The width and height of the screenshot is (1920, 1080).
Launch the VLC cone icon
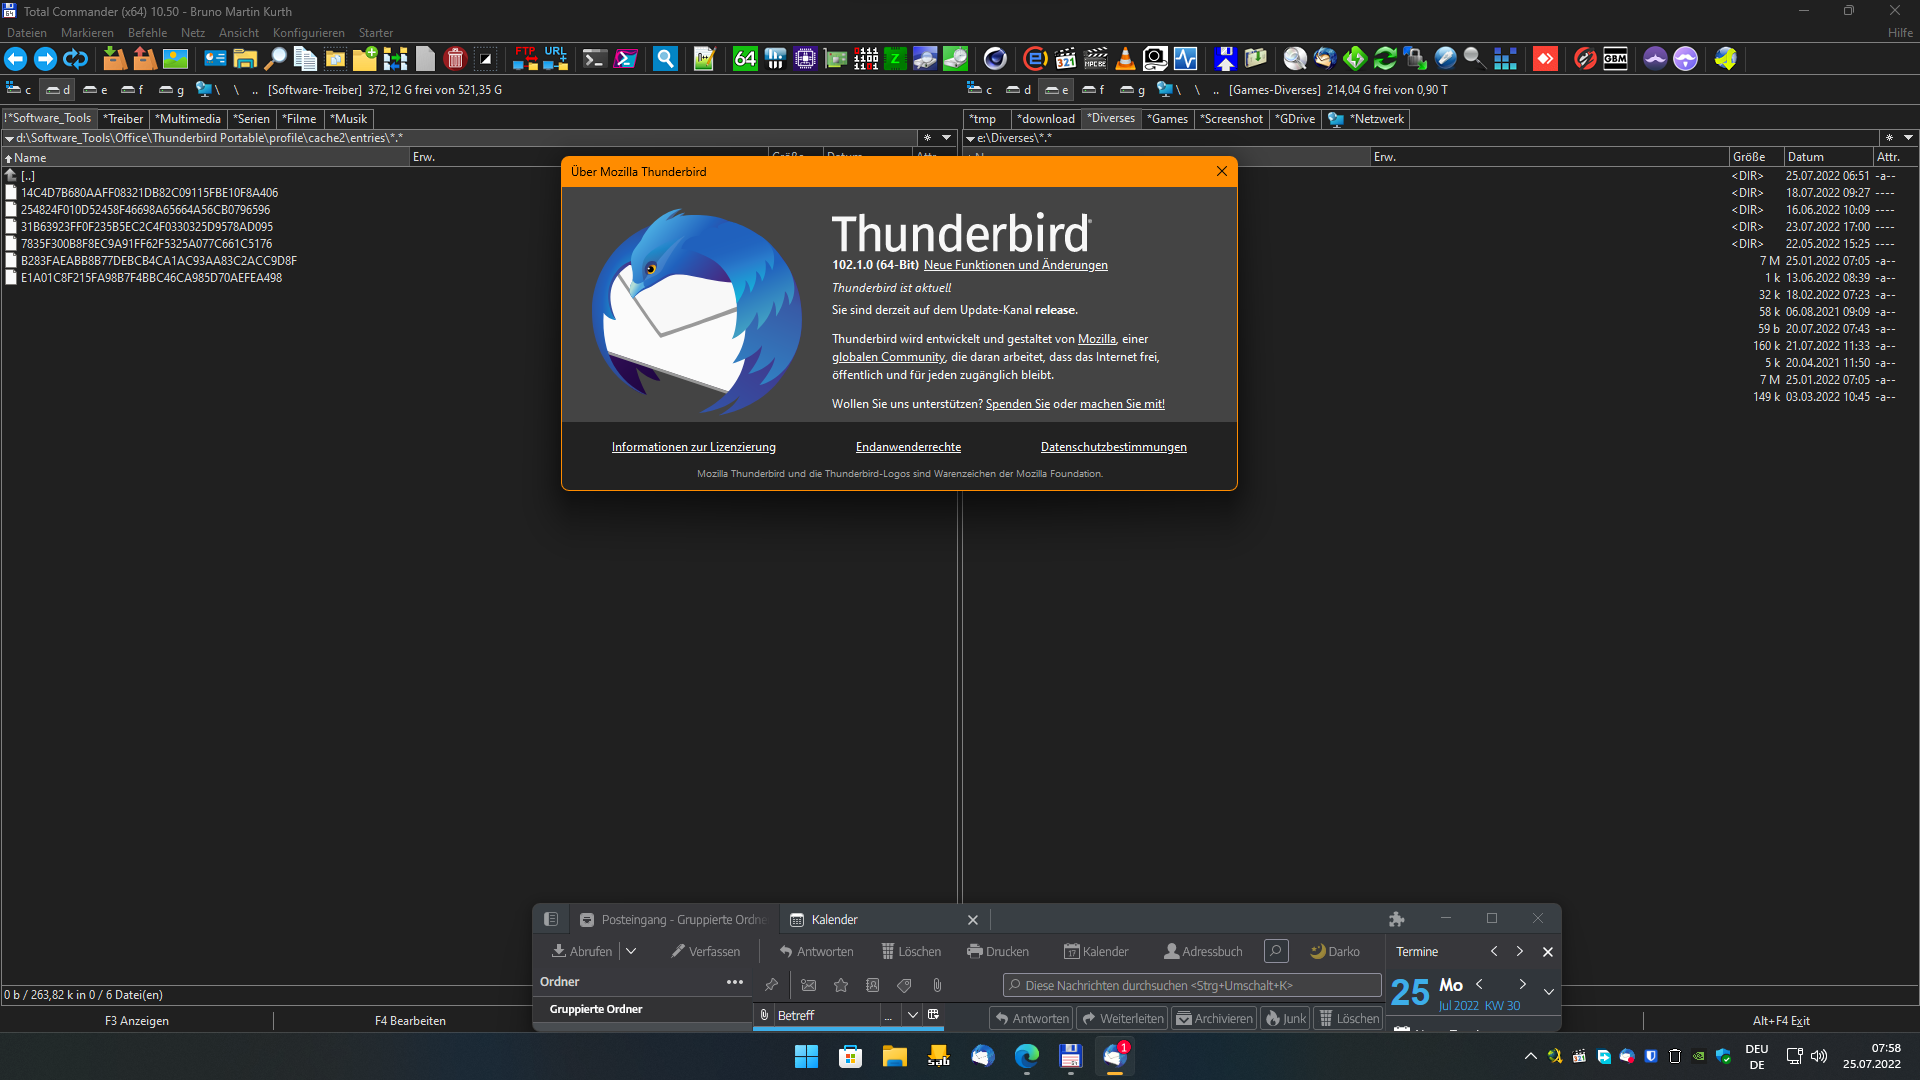(1125, 59)
